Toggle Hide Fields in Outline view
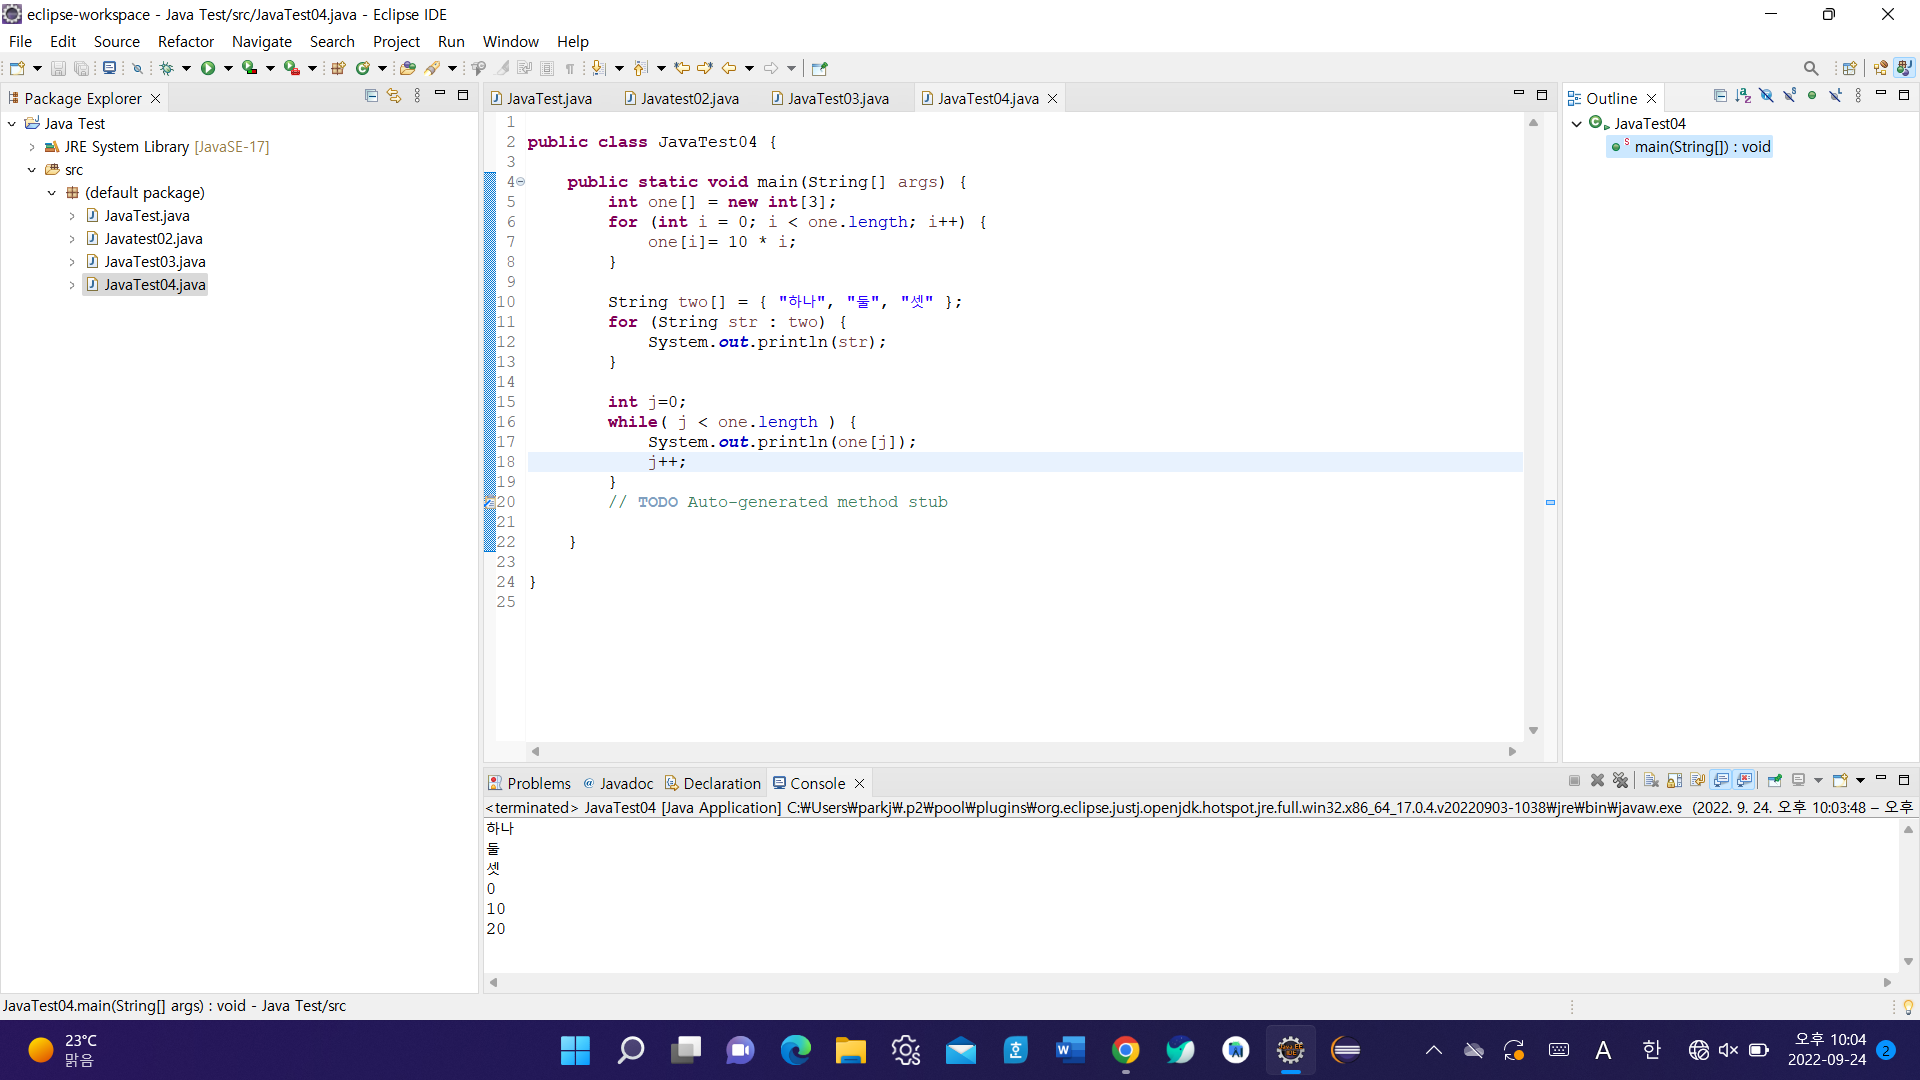The width and height of the screenshot is (1920, 1080). (x=1766, y=96)
